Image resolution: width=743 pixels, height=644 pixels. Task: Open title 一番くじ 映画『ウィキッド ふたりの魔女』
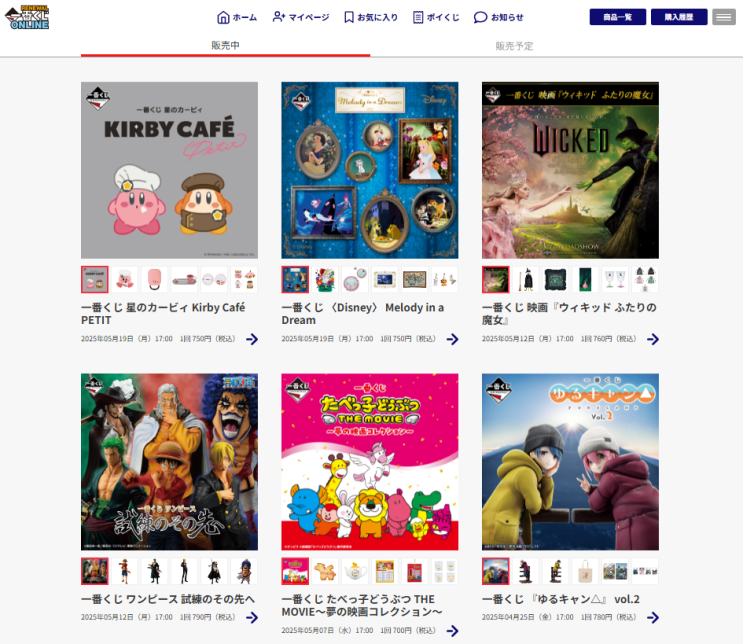[x=569, y=314]
